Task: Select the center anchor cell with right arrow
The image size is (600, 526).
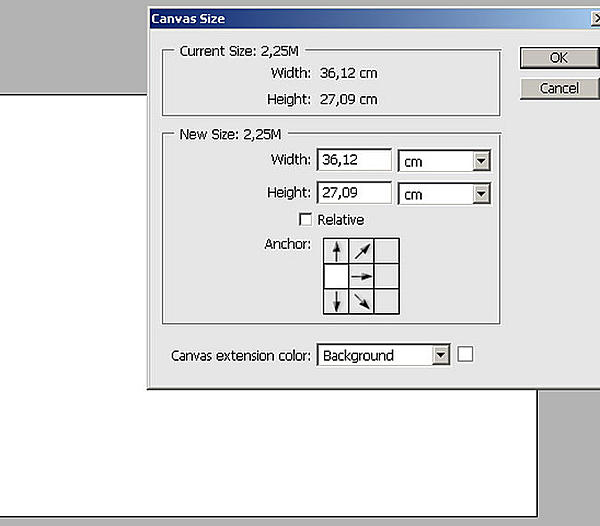Action: [x=361, y=276]
